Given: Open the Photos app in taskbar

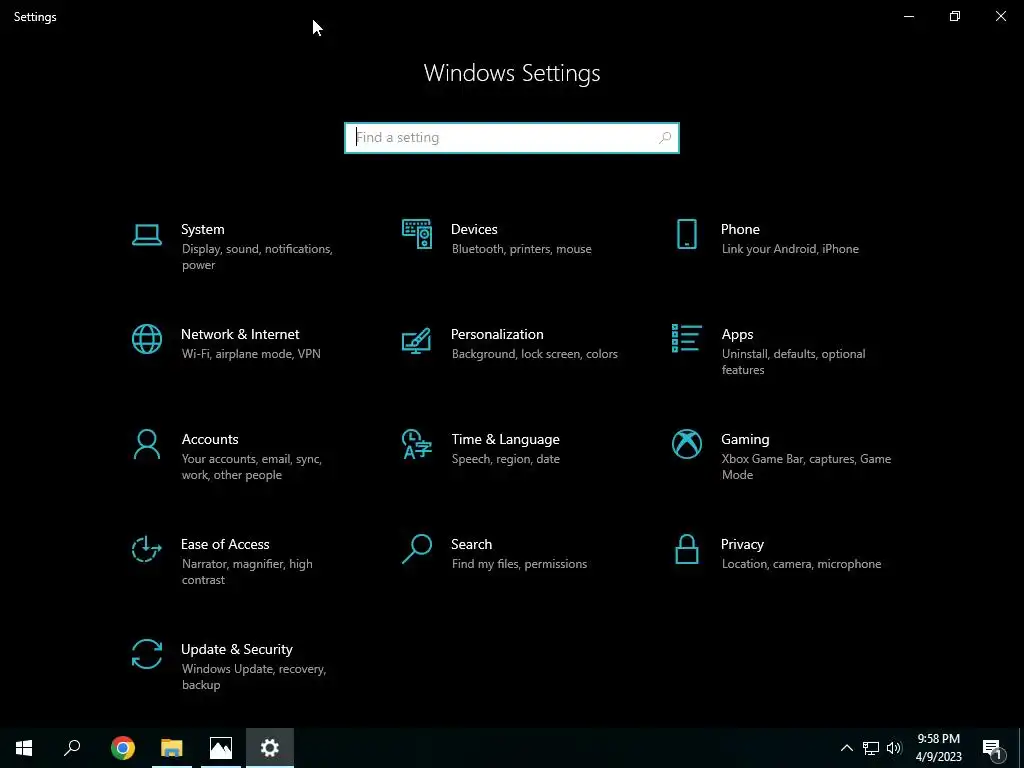Looking at the screenshot, I should pos(221,748).
